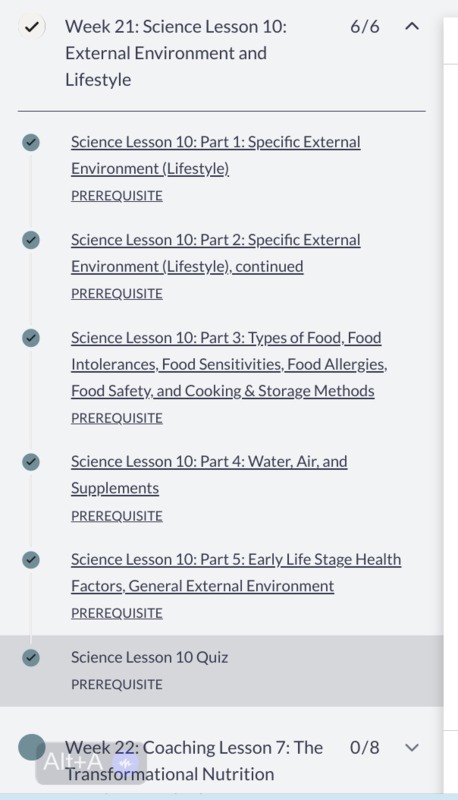Click Part 1 lesson completion check icon

point(31,142)
